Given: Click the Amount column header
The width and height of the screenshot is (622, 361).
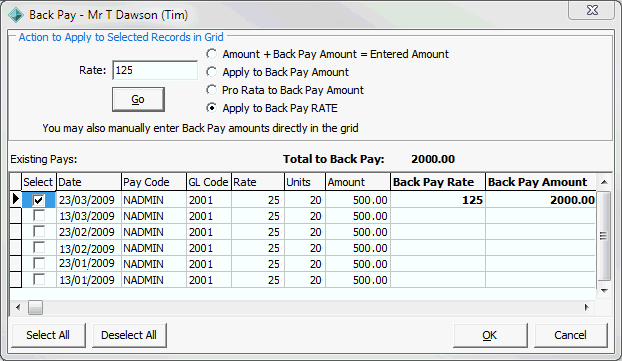Looking at the screenshot, I should (x=358, y=182).
